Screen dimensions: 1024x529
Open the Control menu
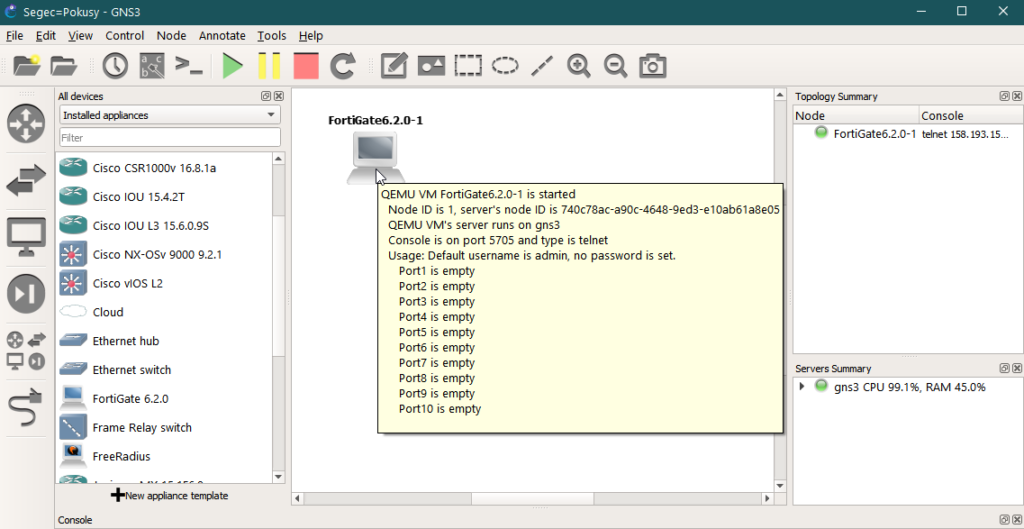click(125, 36)
